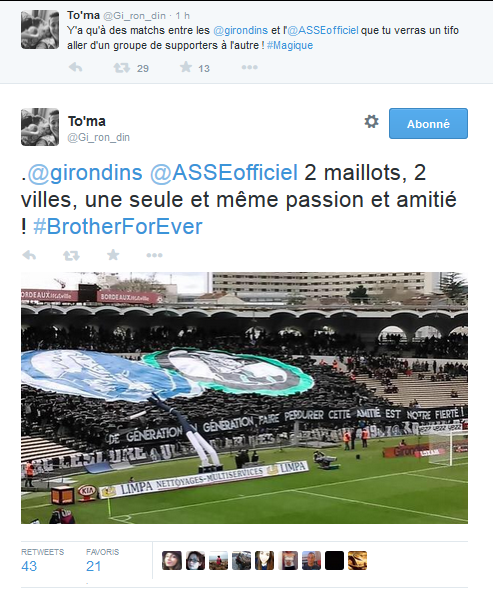Open the stadium tifo photo
The height and width of the screenshot is (592, 493).
[244, 398]
